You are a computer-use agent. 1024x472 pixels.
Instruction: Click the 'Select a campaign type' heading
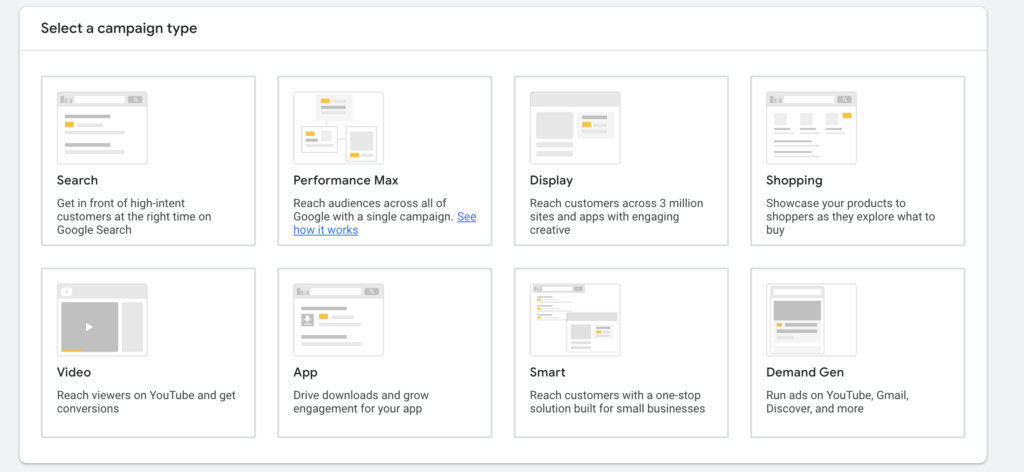point(119,28)
